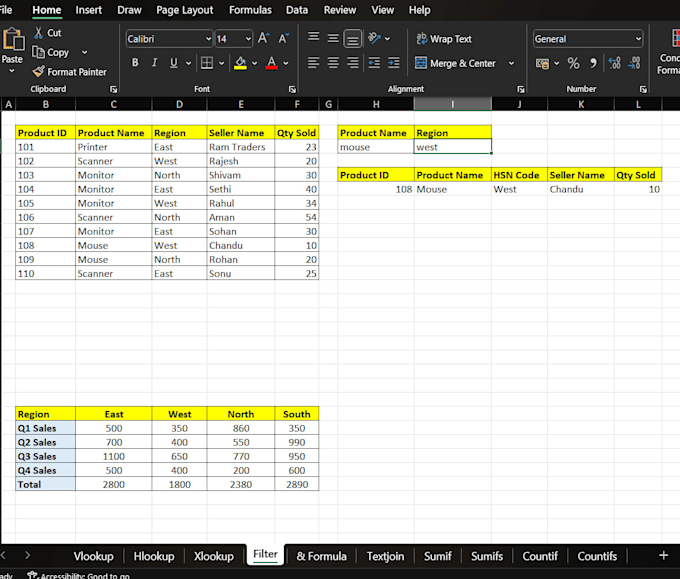This screenshot has width=680, height=579.
Task: Decrease decimal places
Action: 634,63
